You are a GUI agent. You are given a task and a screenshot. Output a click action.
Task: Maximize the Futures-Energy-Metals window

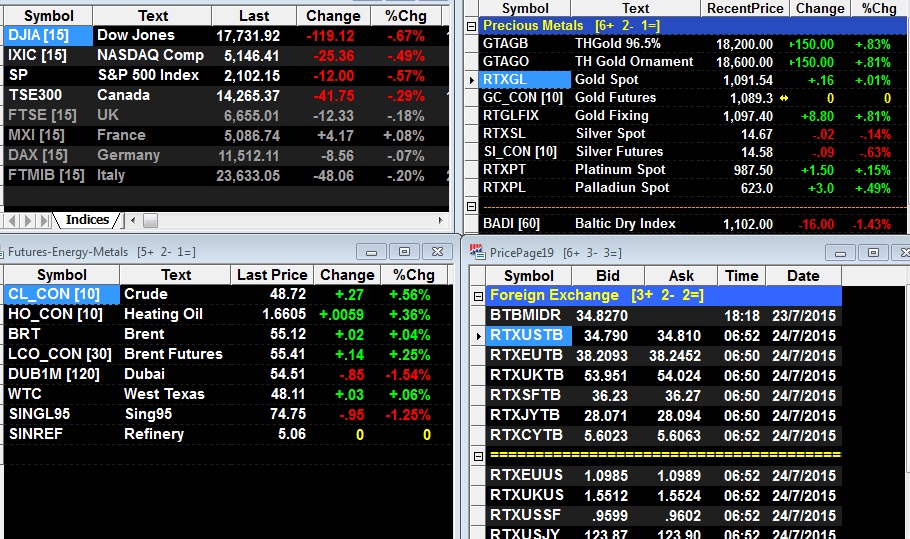pyautogui.click(x=405, y=252)
